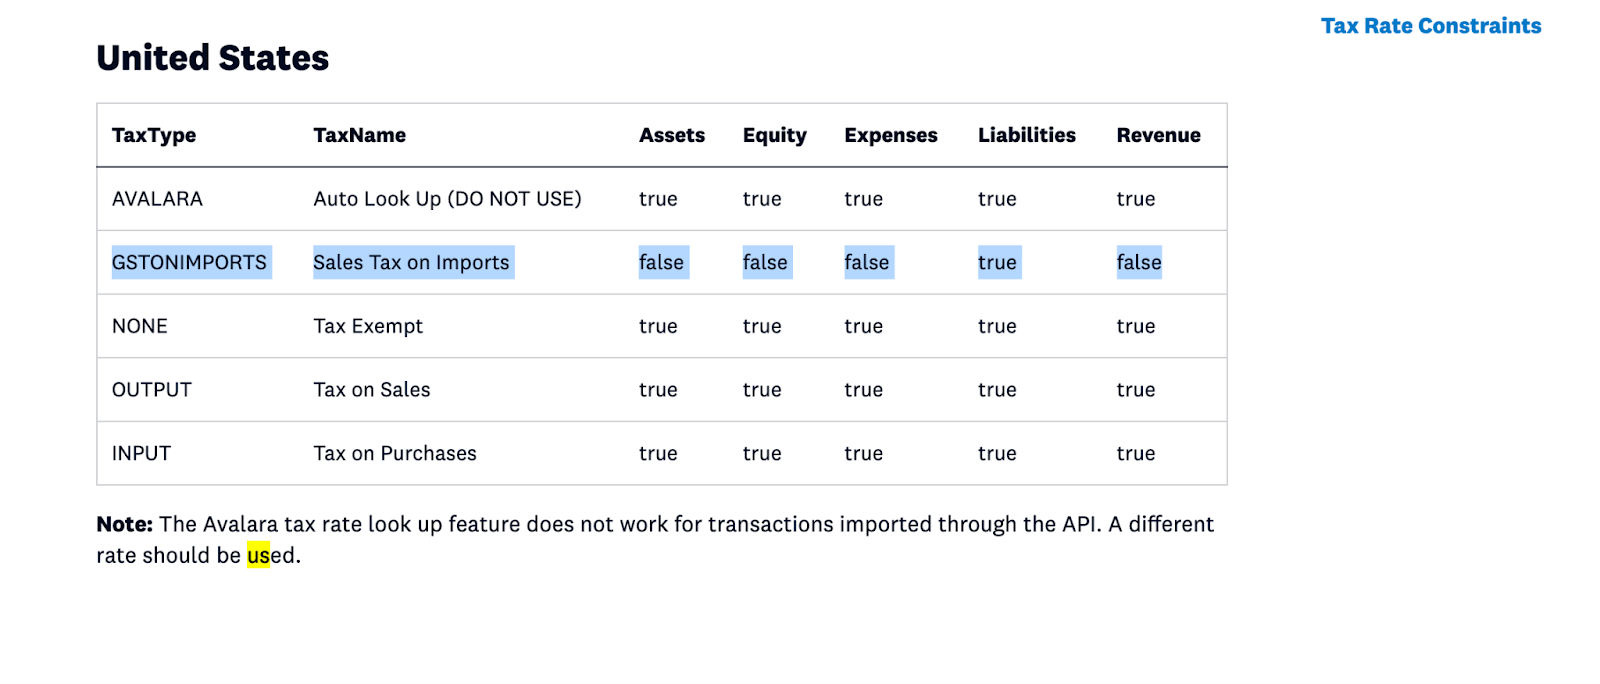
Task: Select the INPUT tax type cell
Action: click(x=141, y=454)
